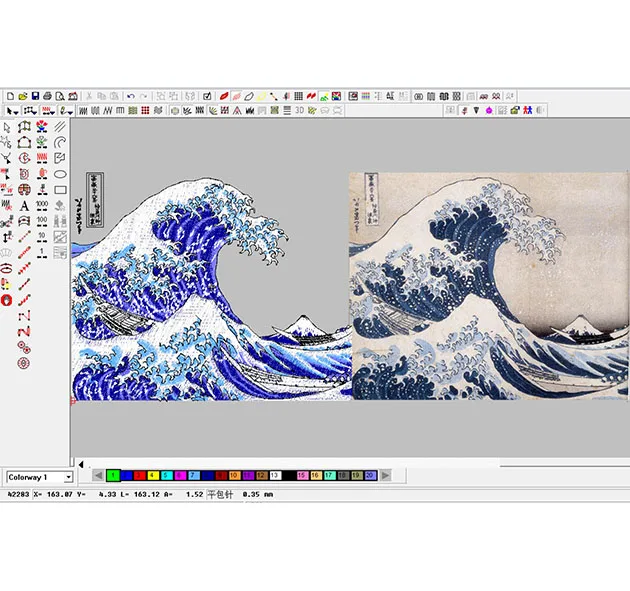The height and width of the screenshot is (591, 630).
Task: Click the 3D view icon
Action: (x=299, y=110)
